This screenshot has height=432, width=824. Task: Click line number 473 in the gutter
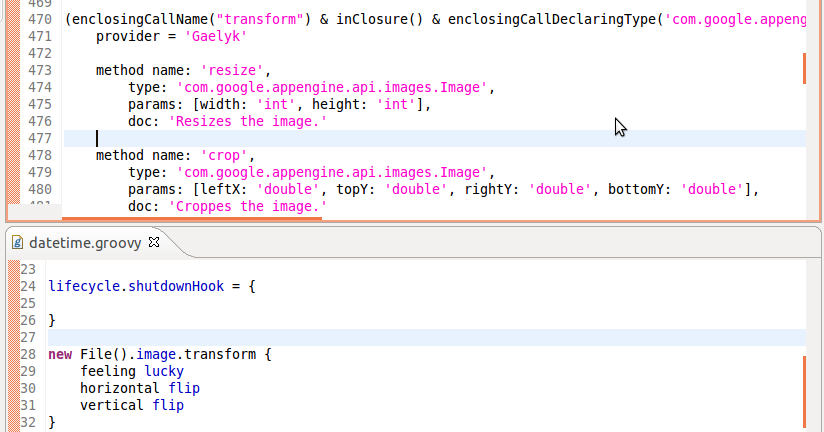pyautogui.click(x=39, y=70)
